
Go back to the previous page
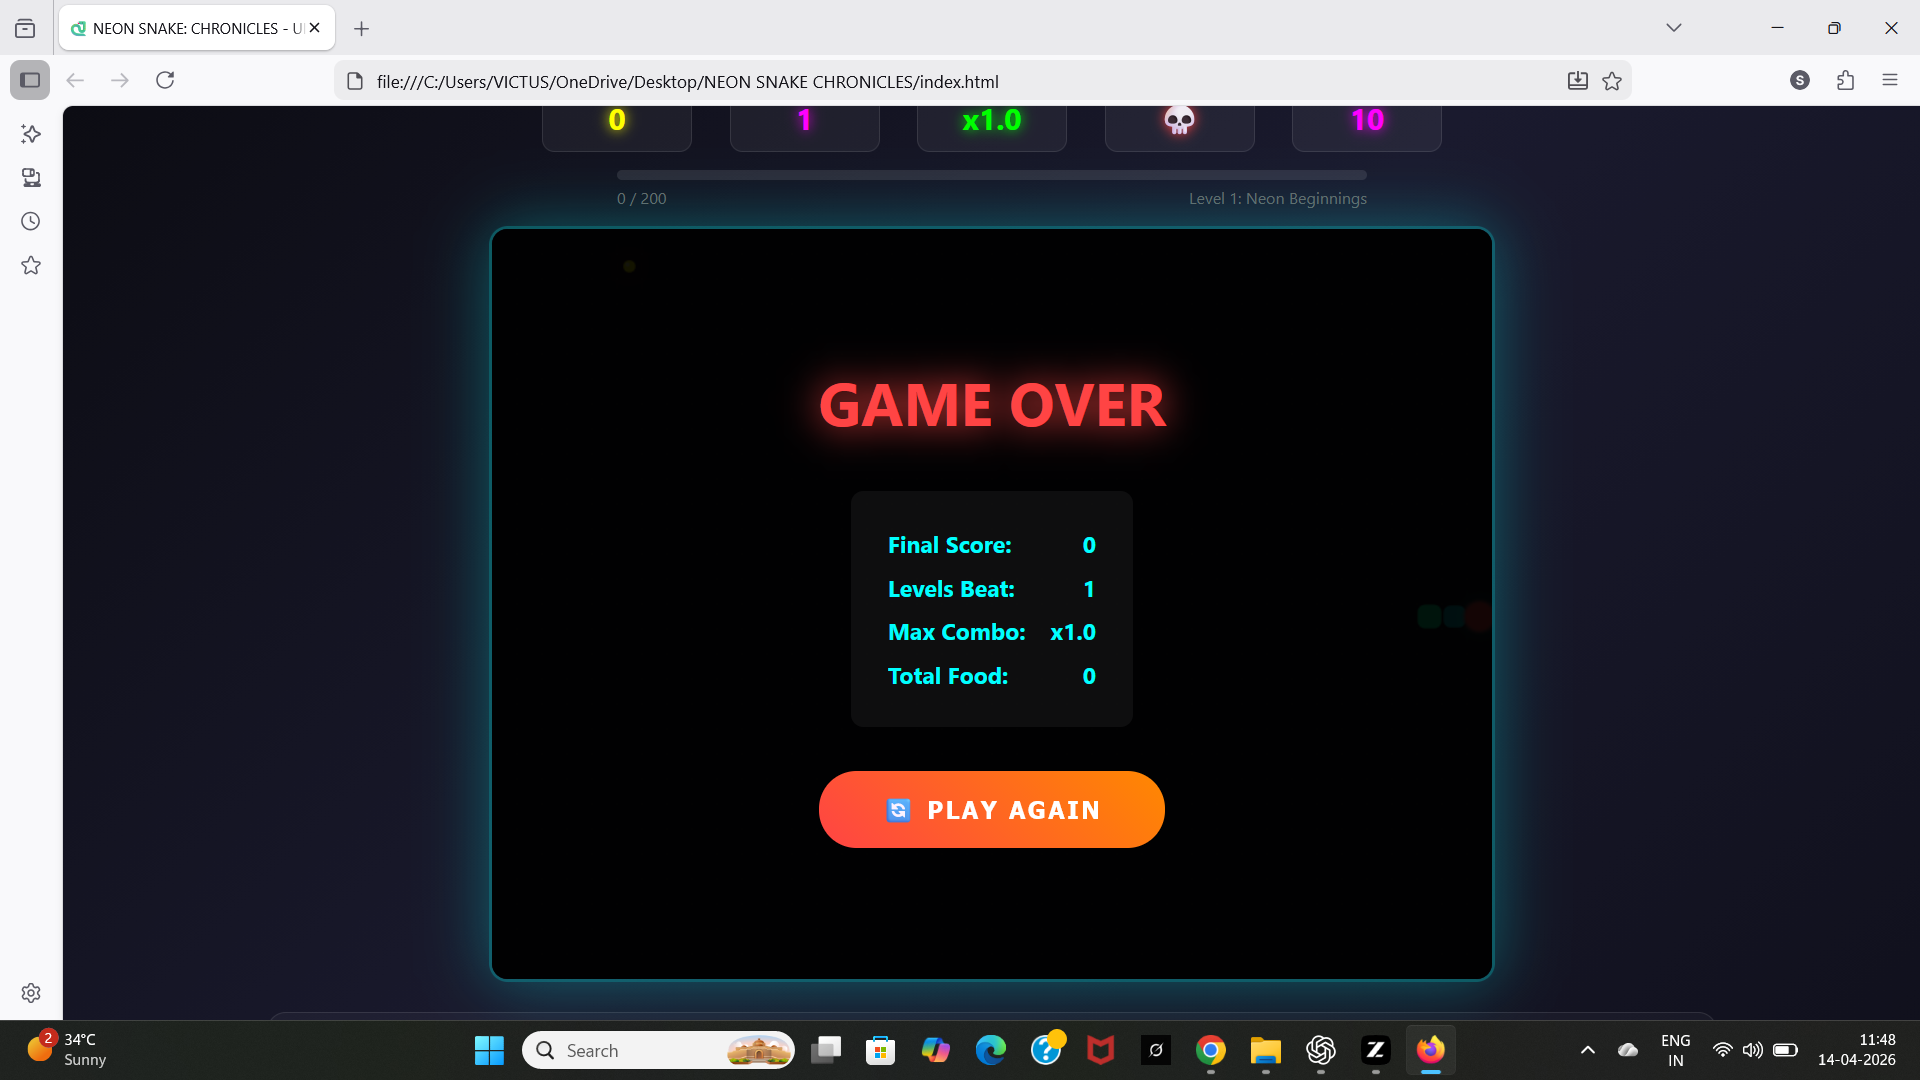point(75,80)
